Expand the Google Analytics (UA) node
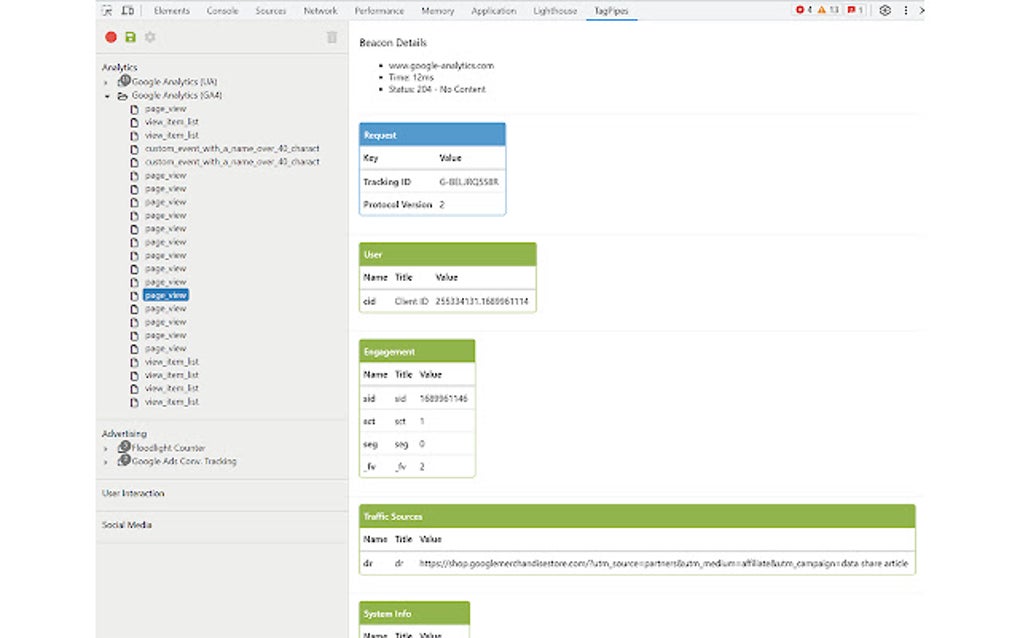This screenshot has height=638, width=1020. [x=106, y=81]
